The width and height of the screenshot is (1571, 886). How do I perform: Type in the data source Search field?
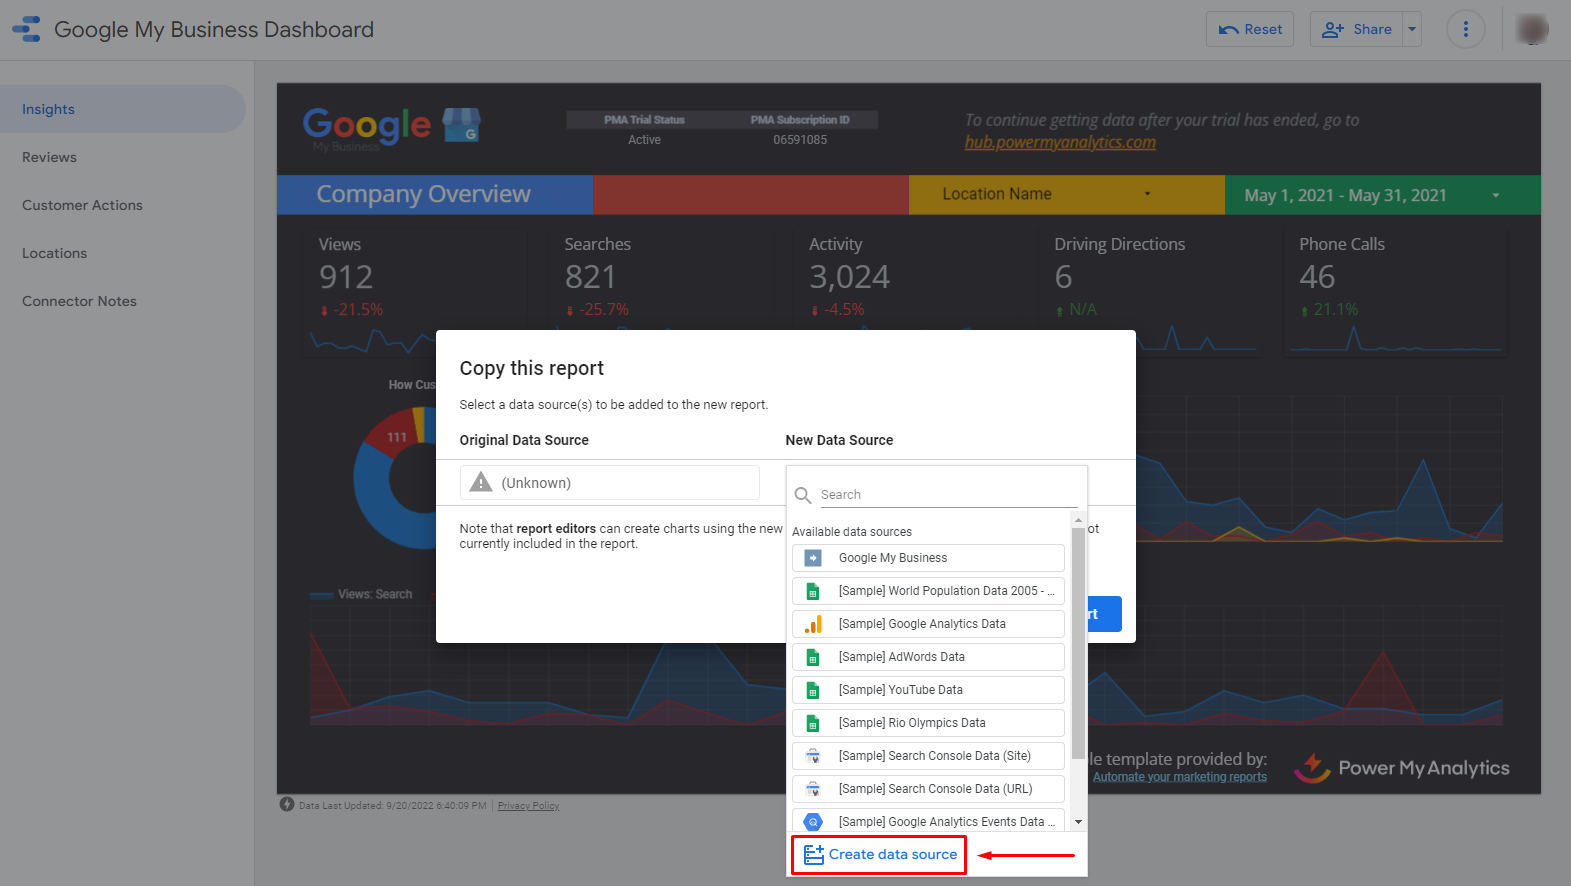click(x=945, y=495)
